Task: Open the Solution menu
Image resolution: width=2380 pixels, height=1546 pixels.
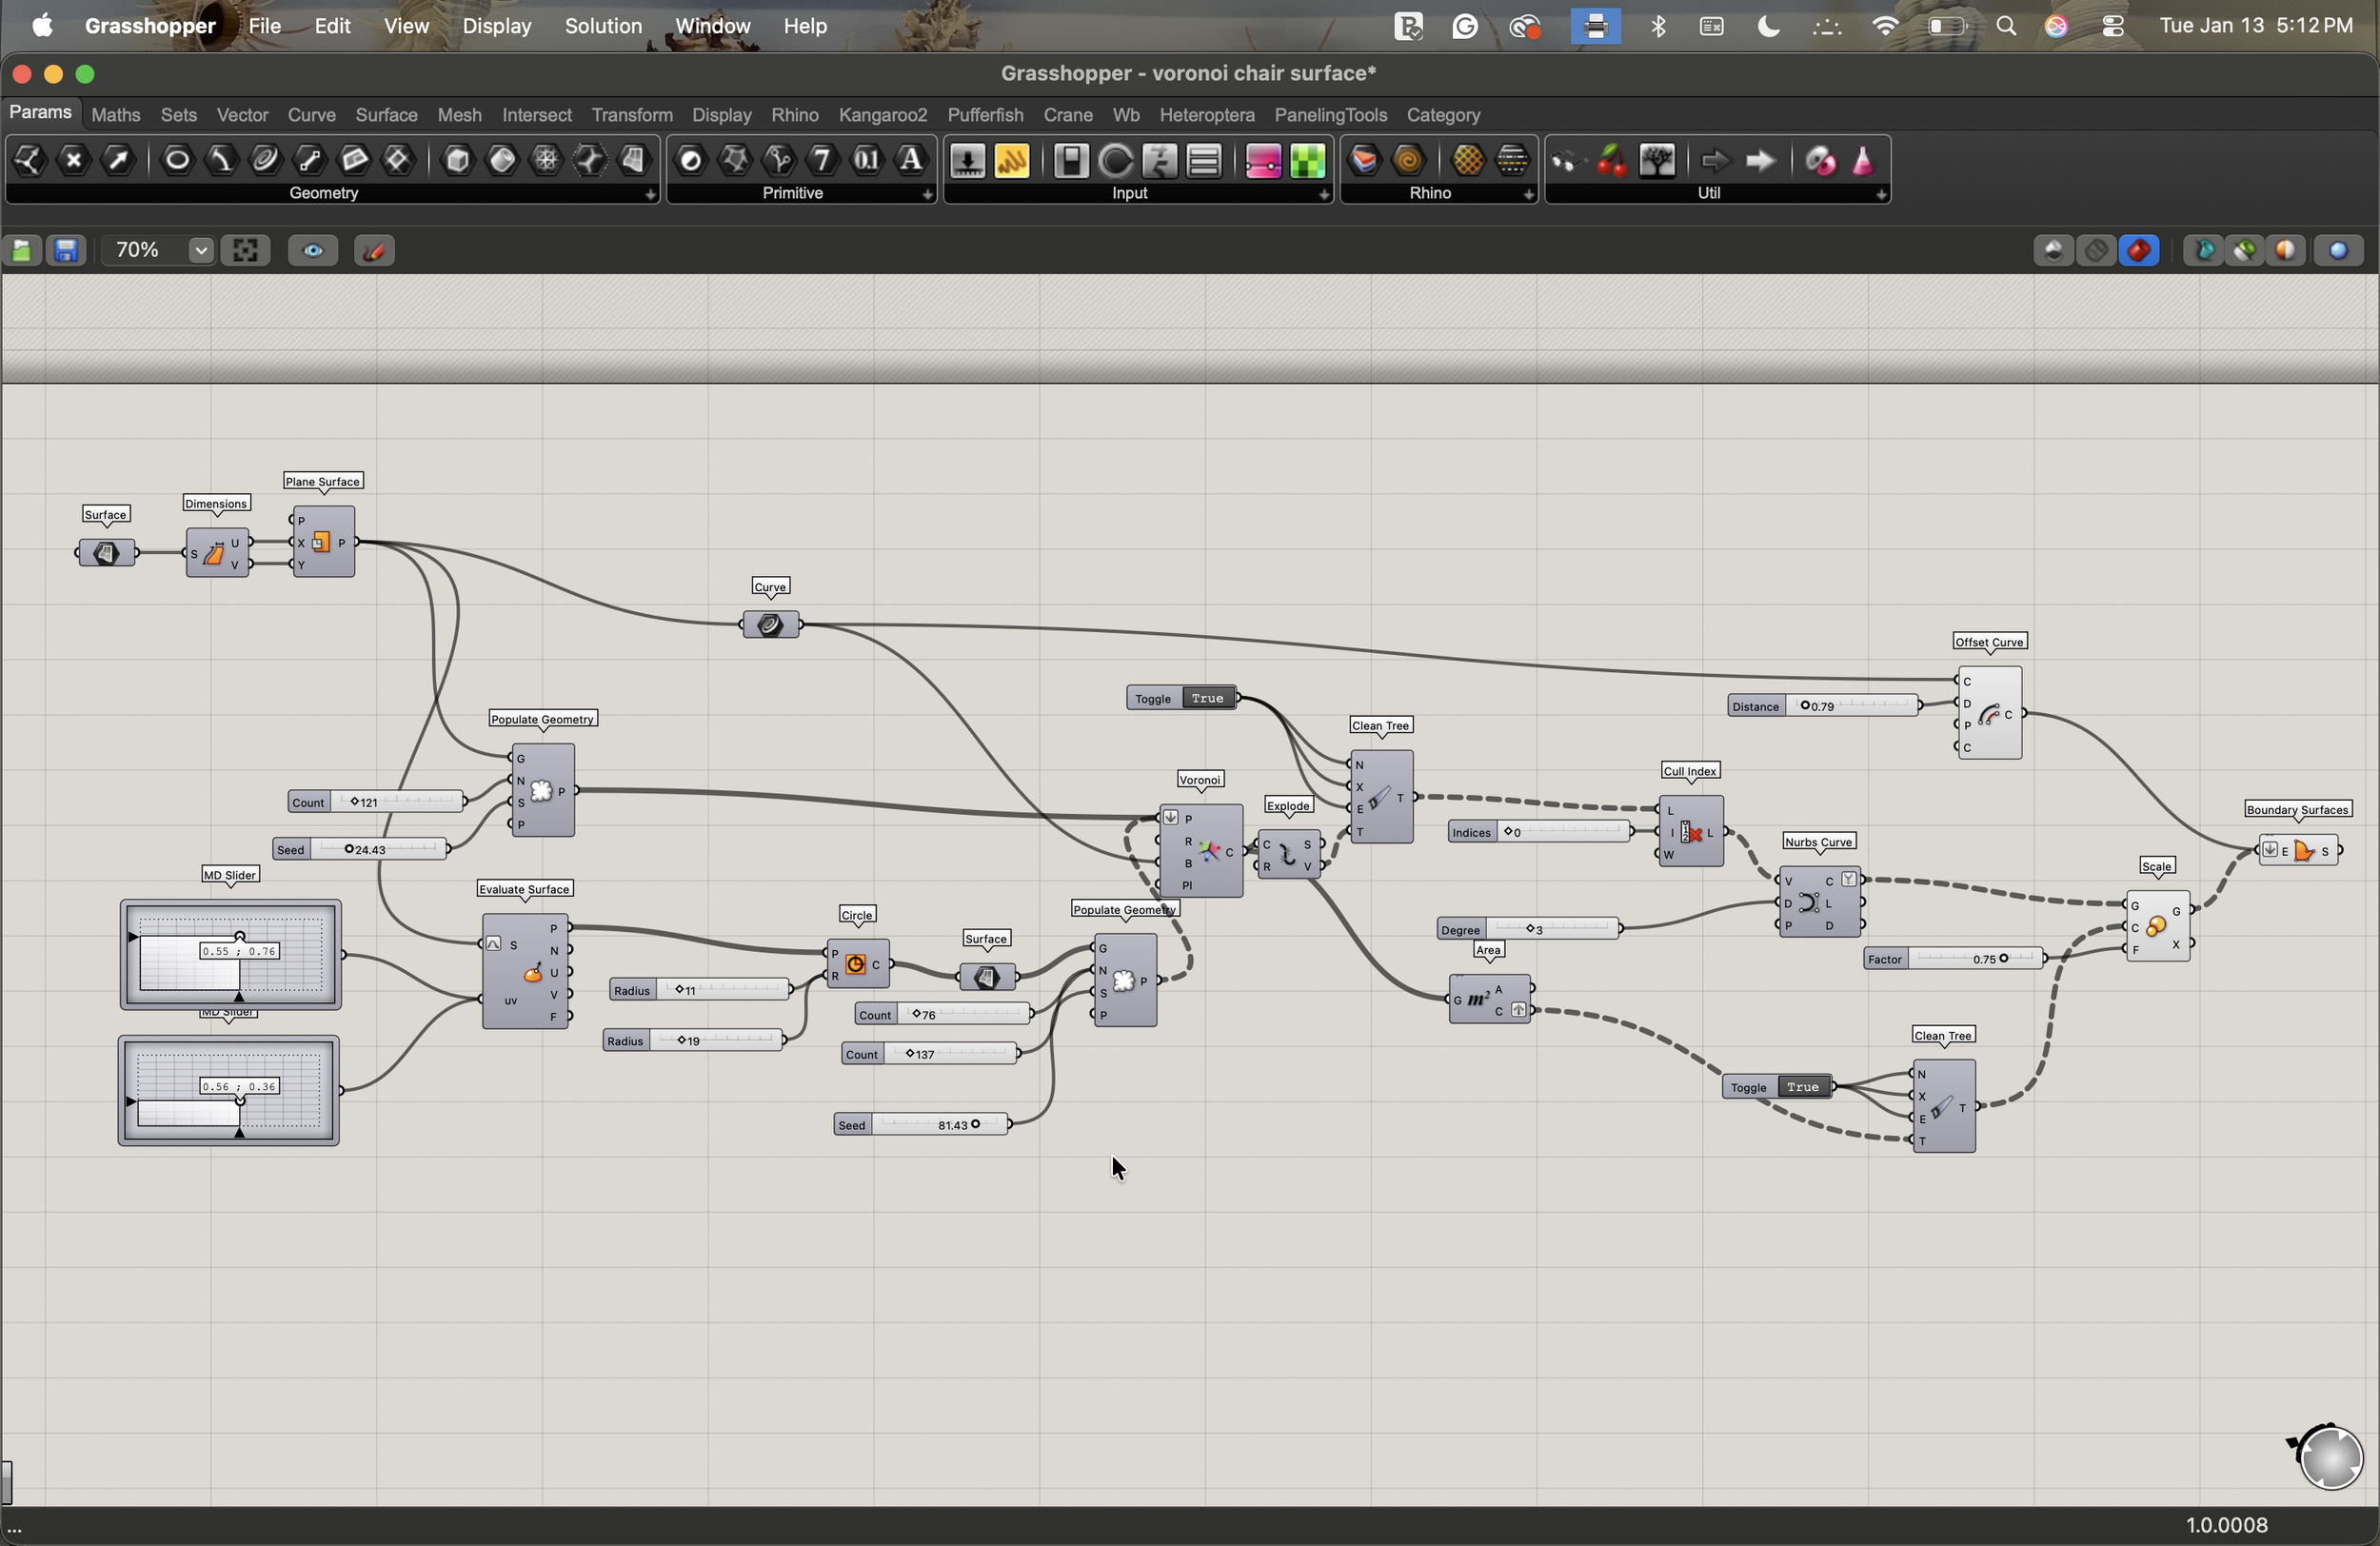Action: point(603,26)
